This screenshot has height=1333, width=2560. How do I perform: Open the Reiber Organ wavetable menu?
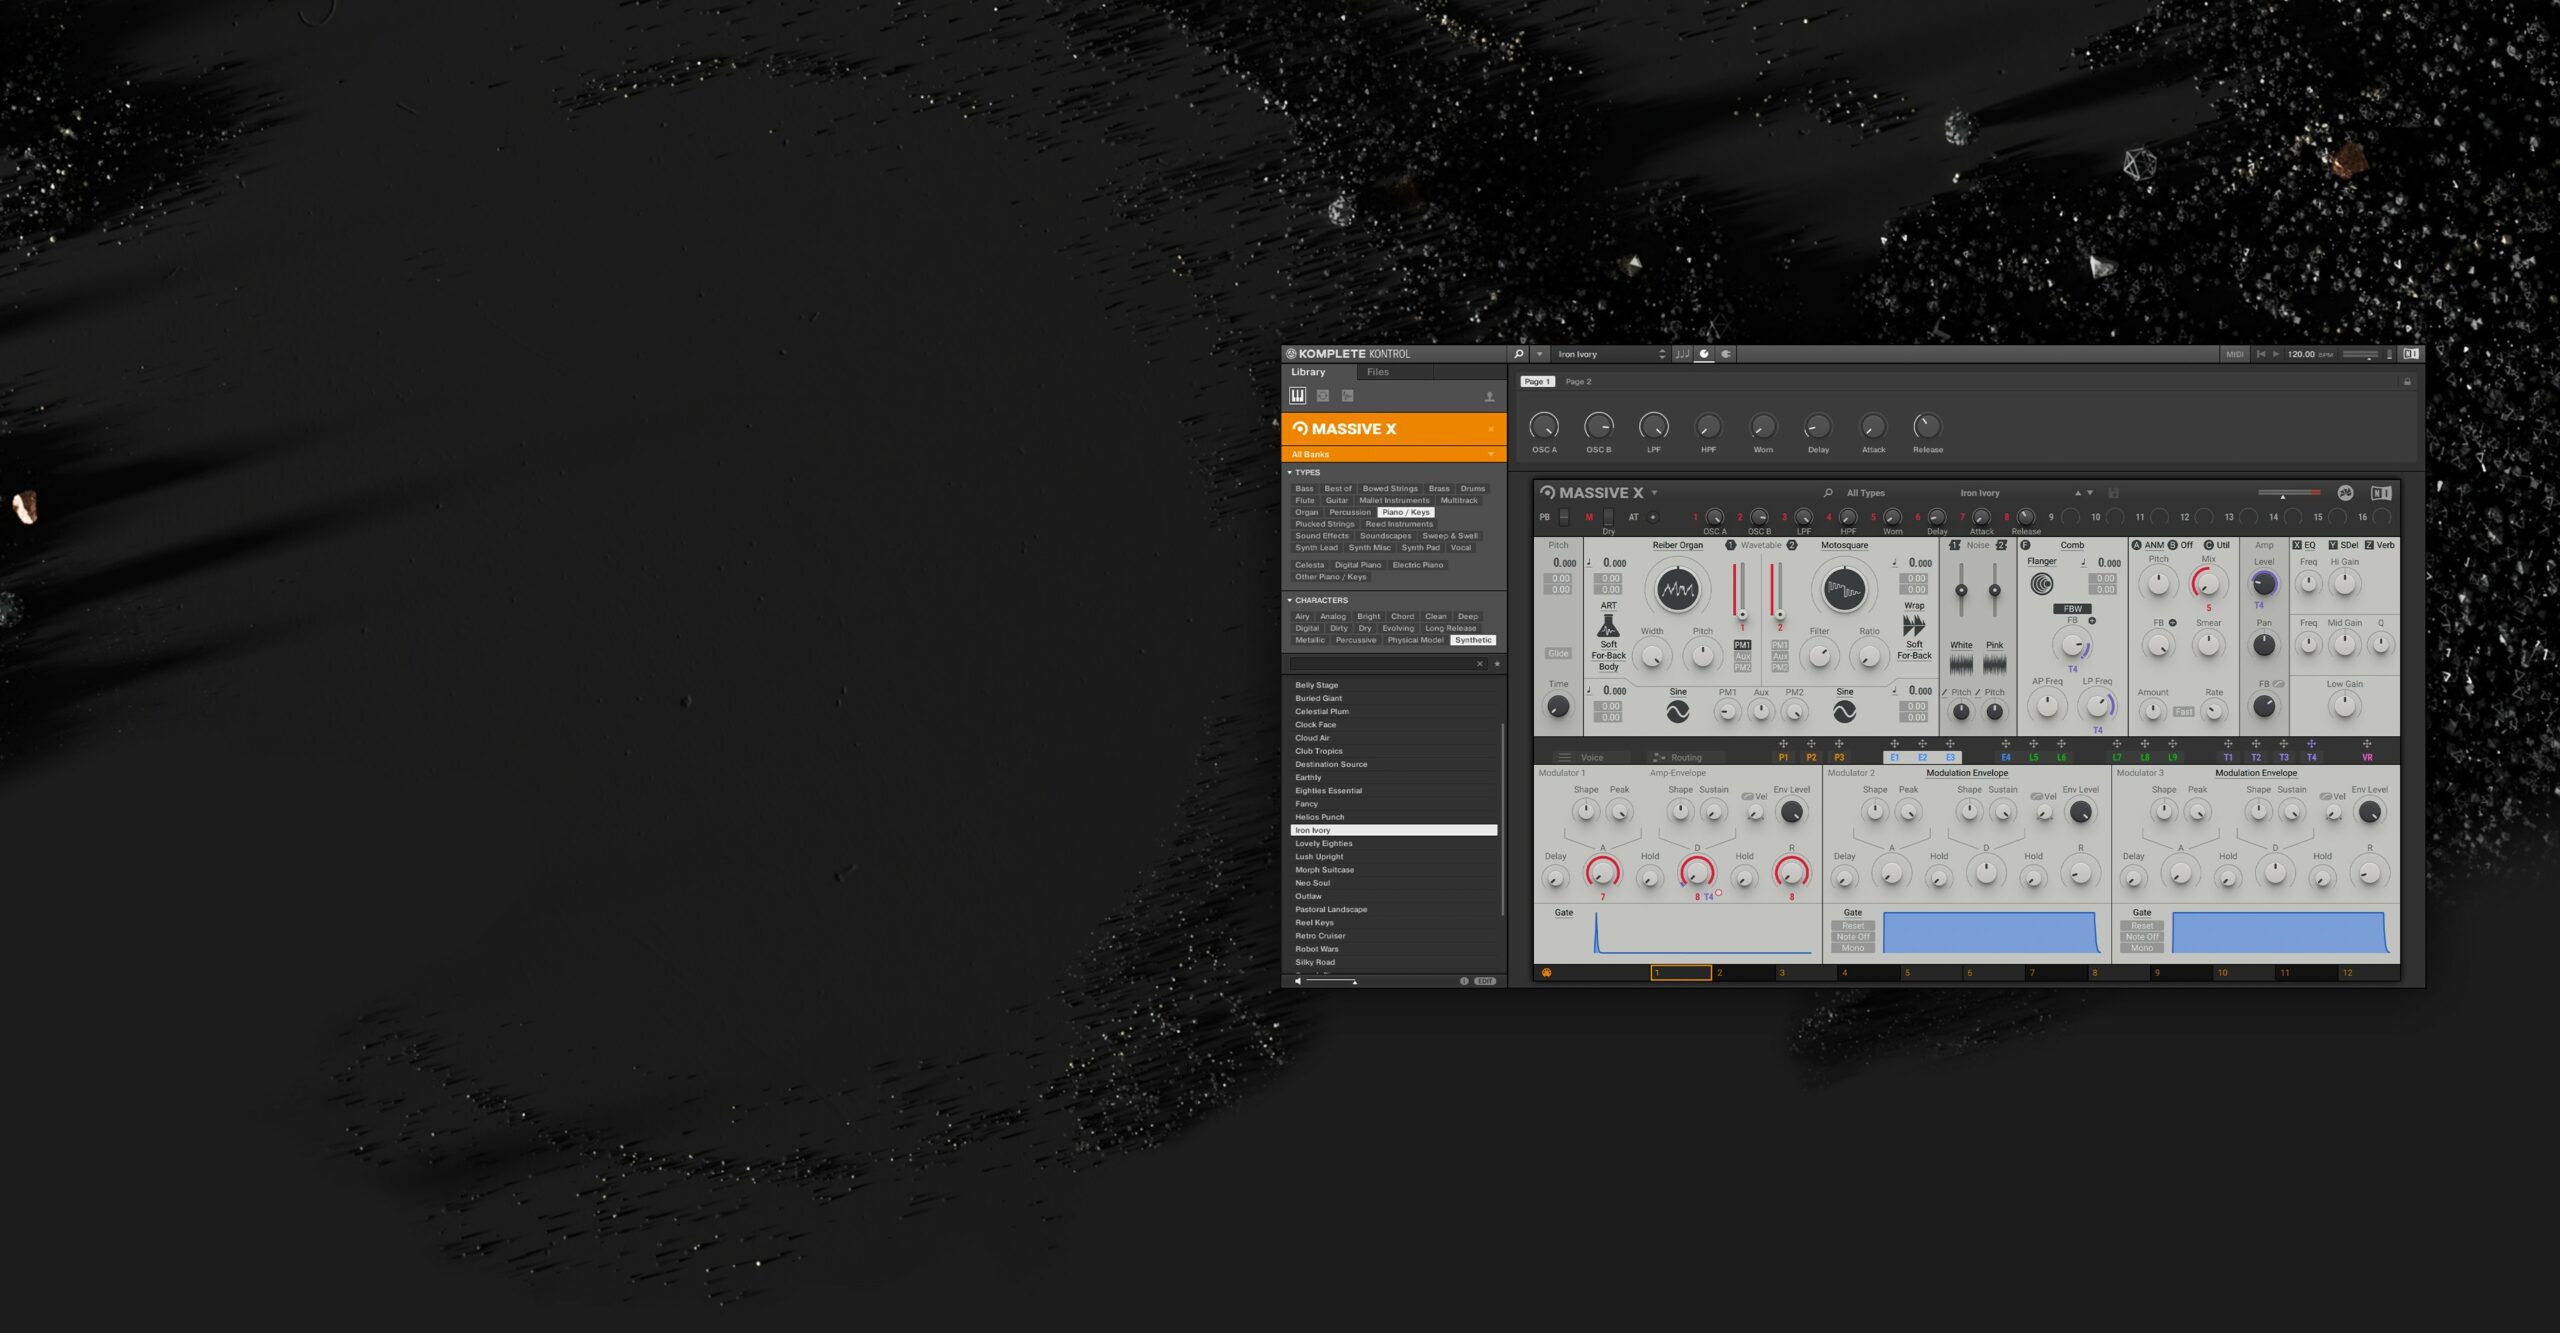1677,546
